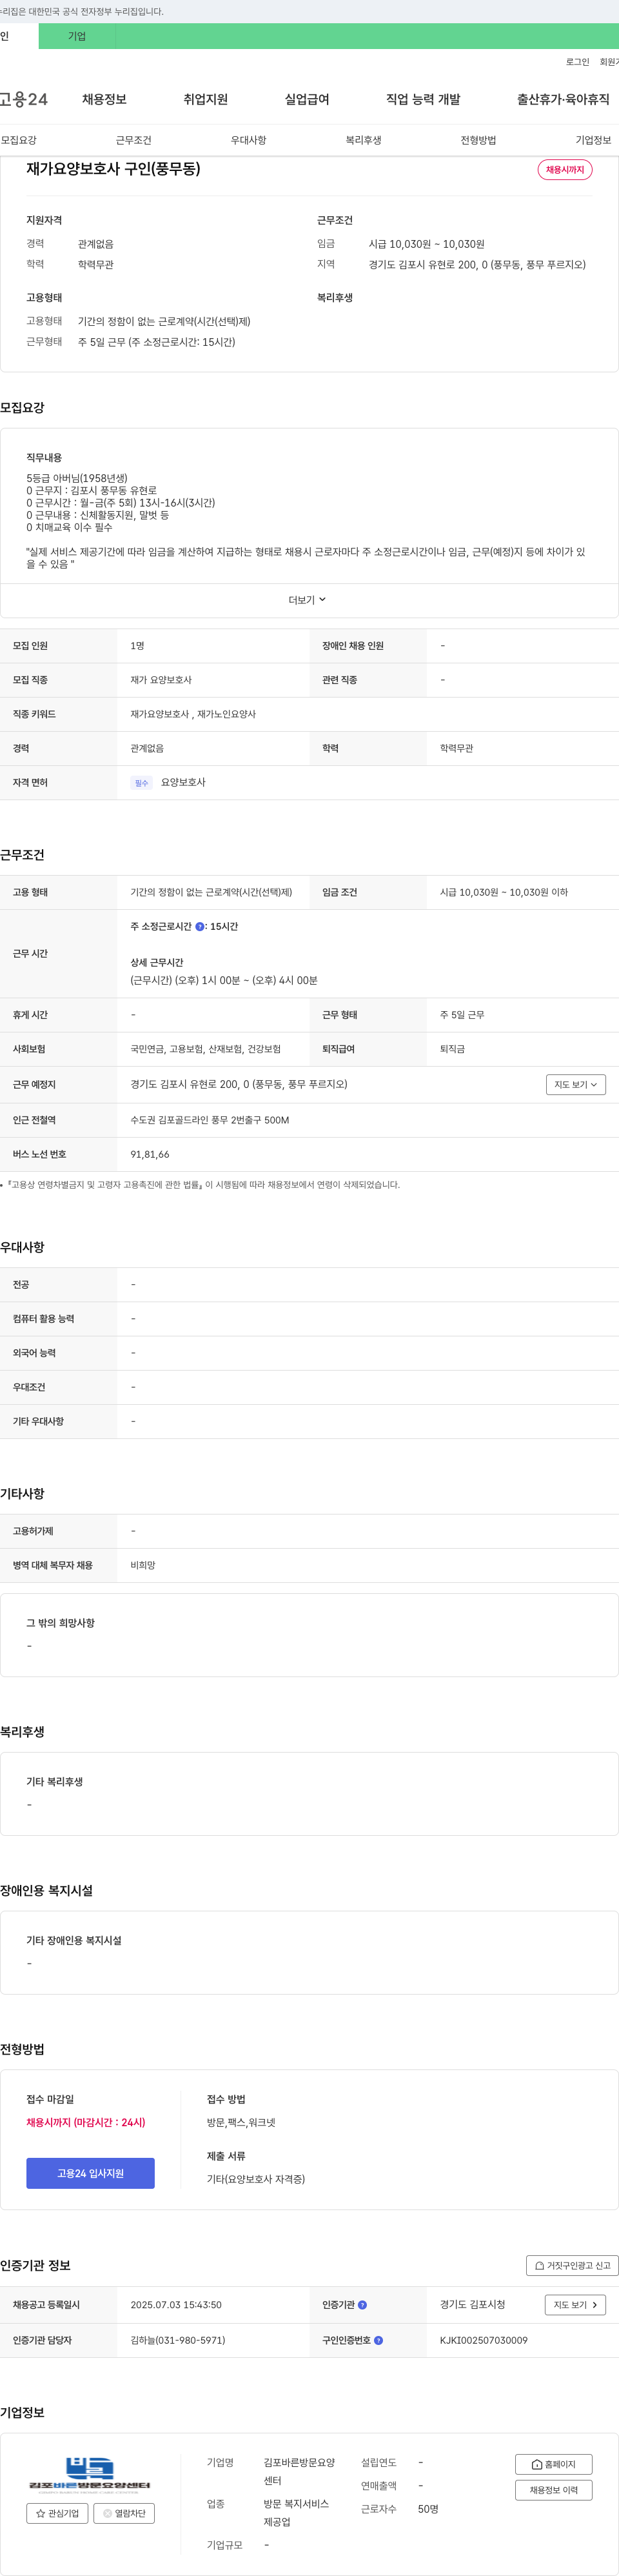Screen dimensions: 619x2576
Task: Open the 직업 능력 개발 menu
Action: [423, 99]
